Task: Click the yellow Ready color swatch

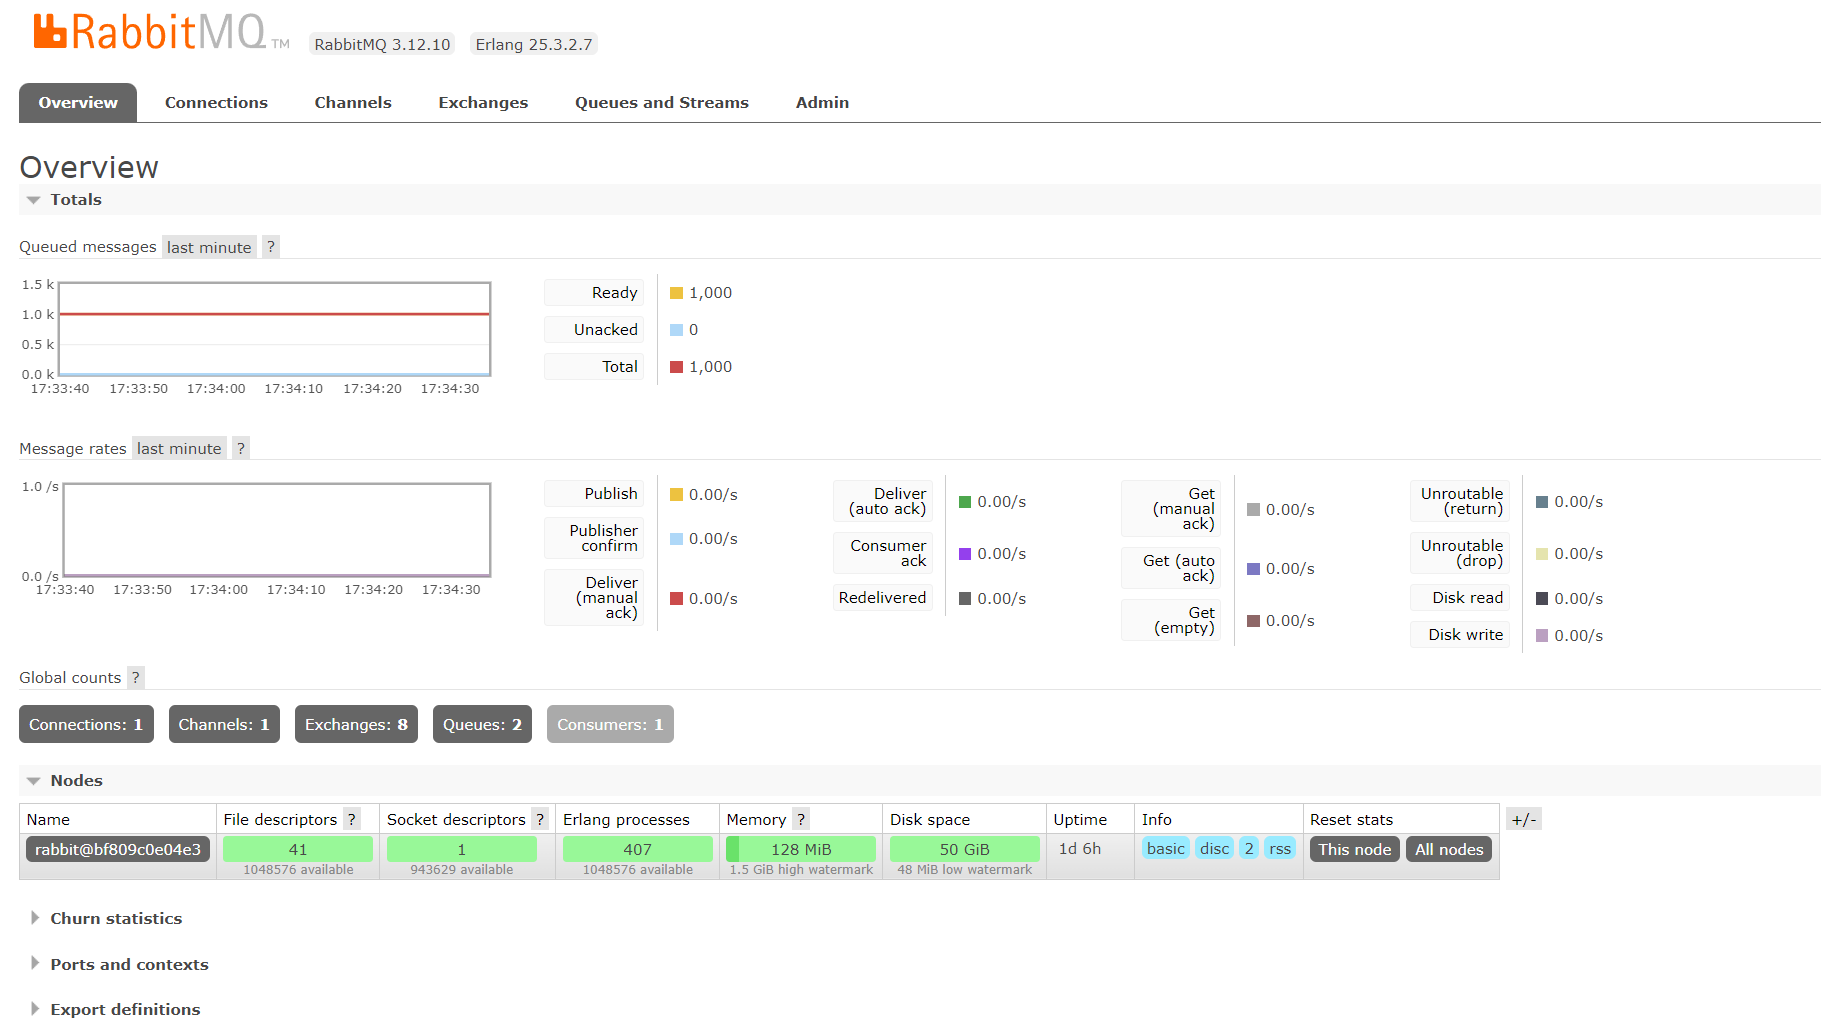Action: 676,293
